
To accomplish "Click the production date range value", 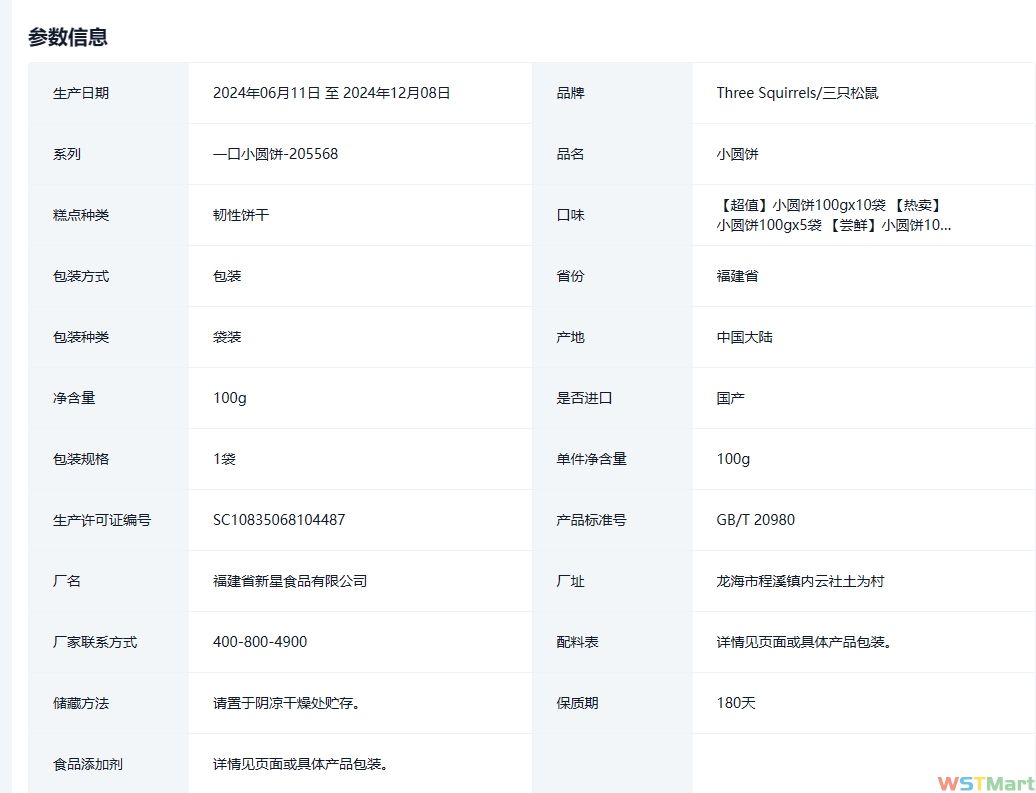I will [x=331, y=93].
